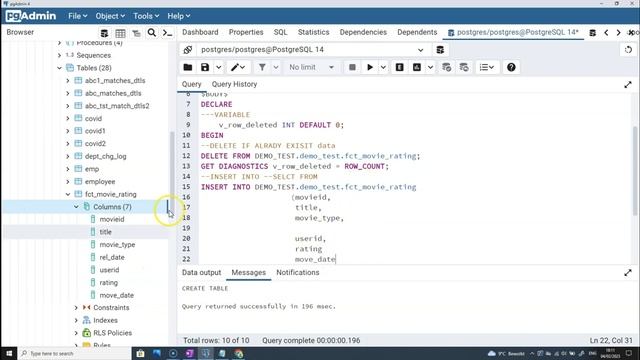Image resolution: width=640 pixels, height=360 pixels.
Task: Collapse the Columns (7) node
Action: point(76,207)
